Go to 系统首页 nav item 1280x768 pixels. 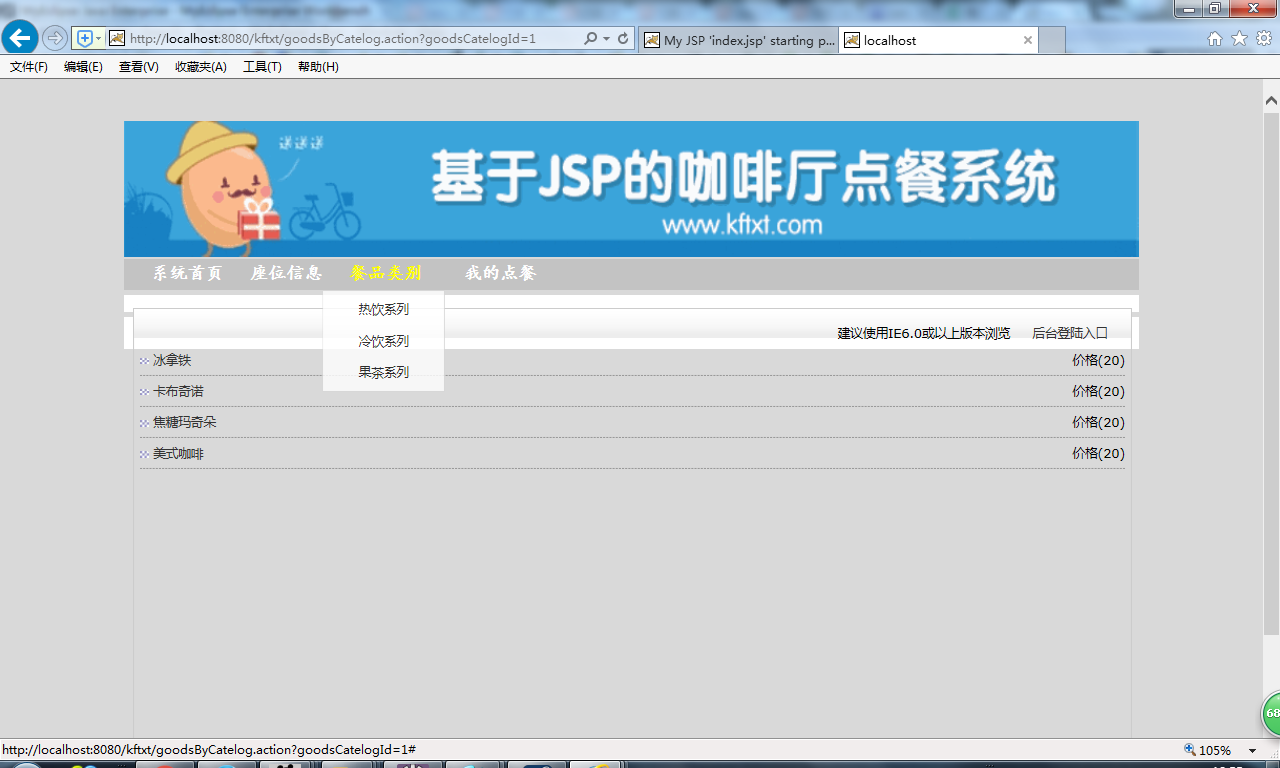click(x=187, y=273)
